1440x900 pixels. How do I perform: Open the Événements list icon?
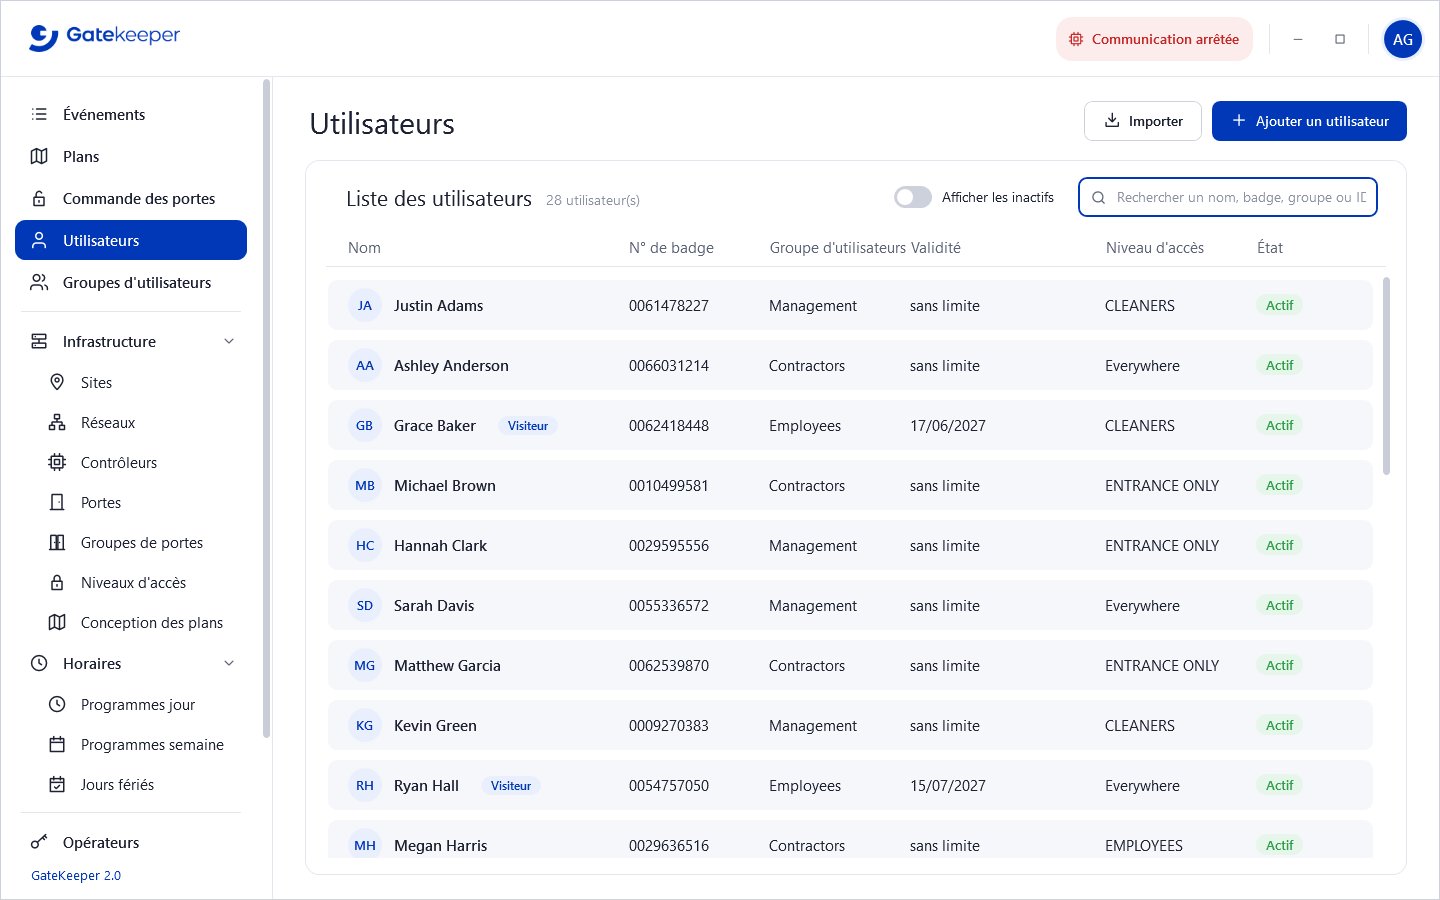[x=39, y=114]
